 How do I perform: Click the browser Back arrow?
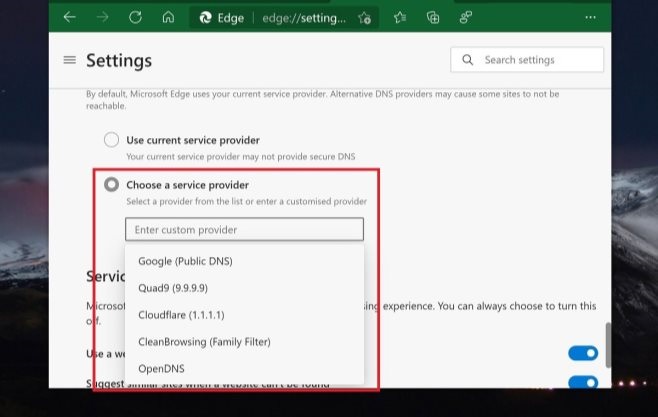69,17
